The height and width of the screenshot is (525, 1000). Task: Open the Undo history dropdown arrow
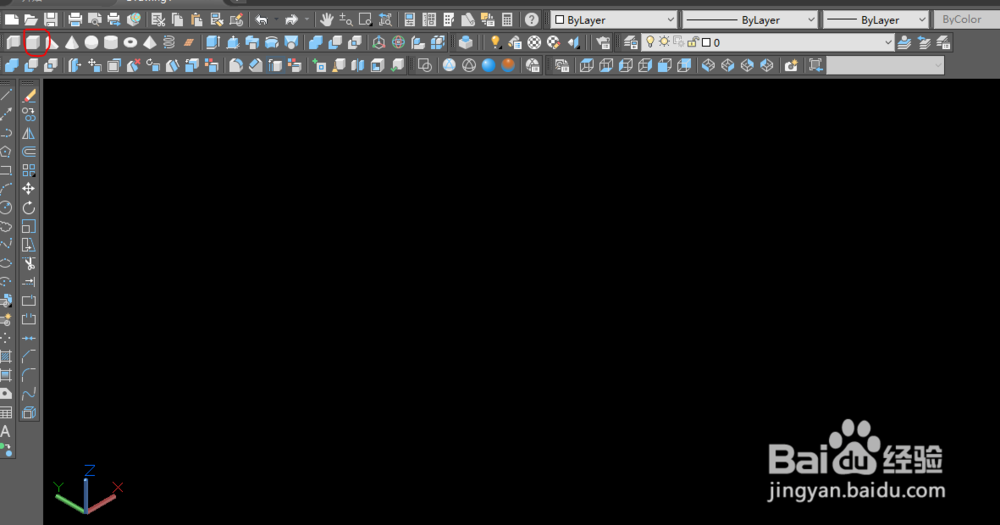click(x=276, y=20)
